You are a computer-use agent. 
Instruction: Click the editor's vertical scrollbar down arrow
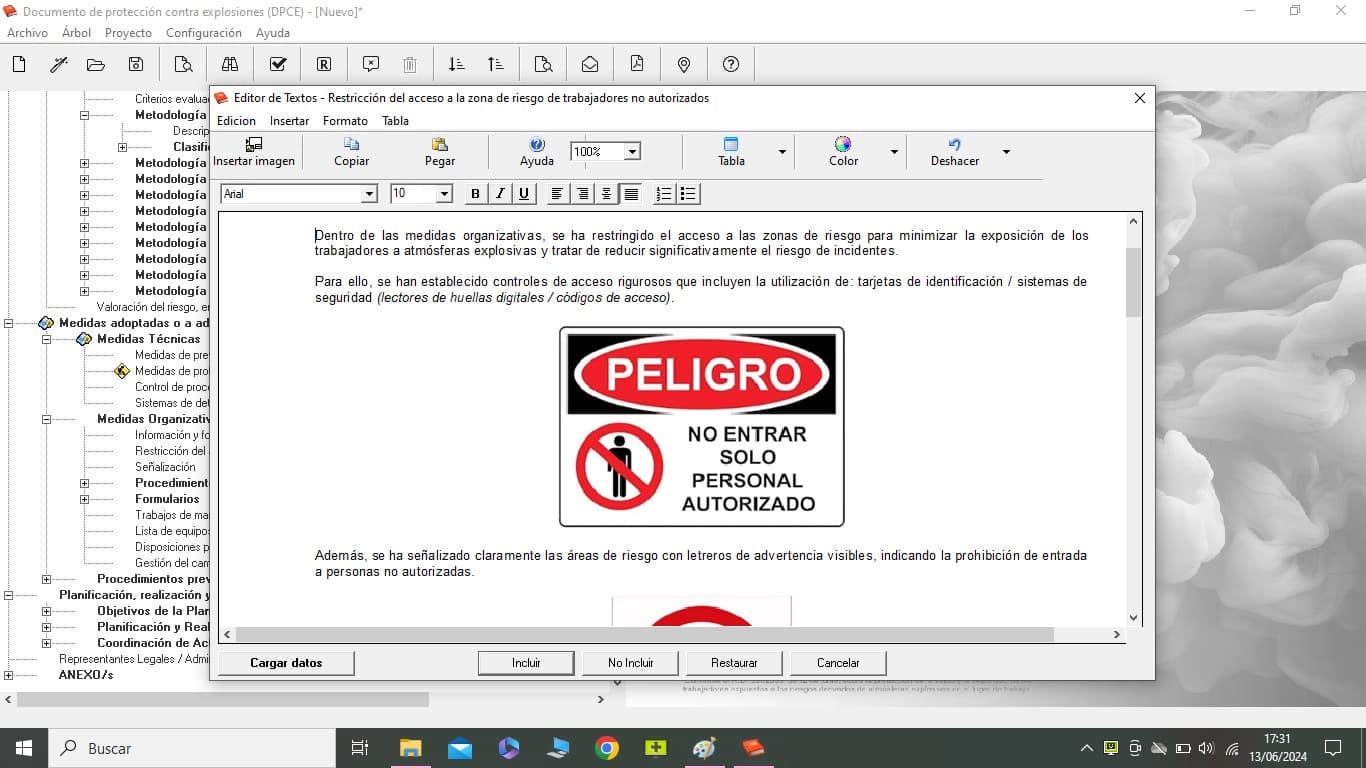click(x=1133, y=618)
